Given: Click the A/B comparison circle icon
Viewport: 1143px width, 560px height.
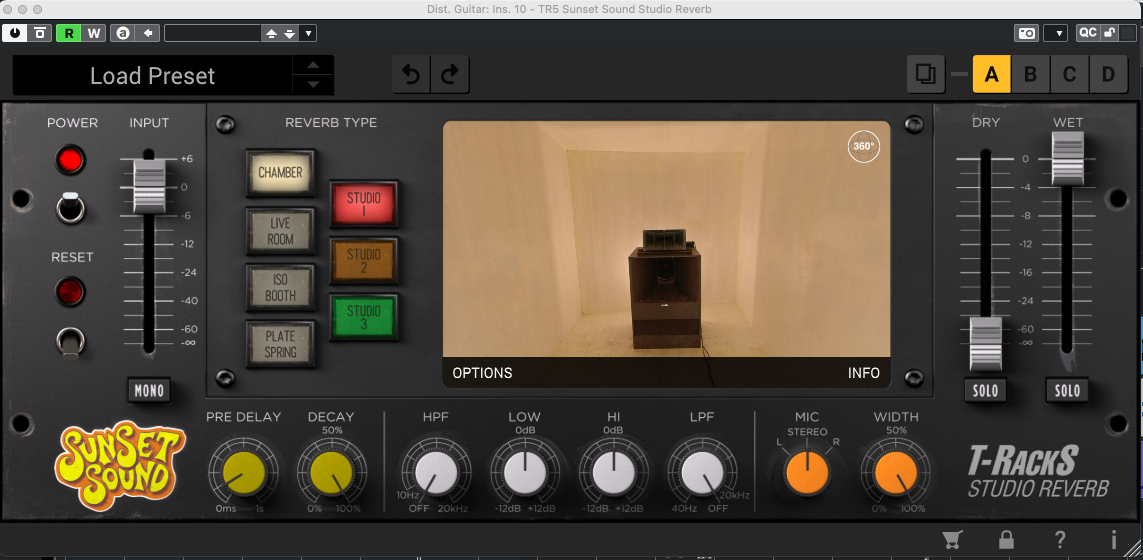Looking at the screenshot, I should pos(123,33).
